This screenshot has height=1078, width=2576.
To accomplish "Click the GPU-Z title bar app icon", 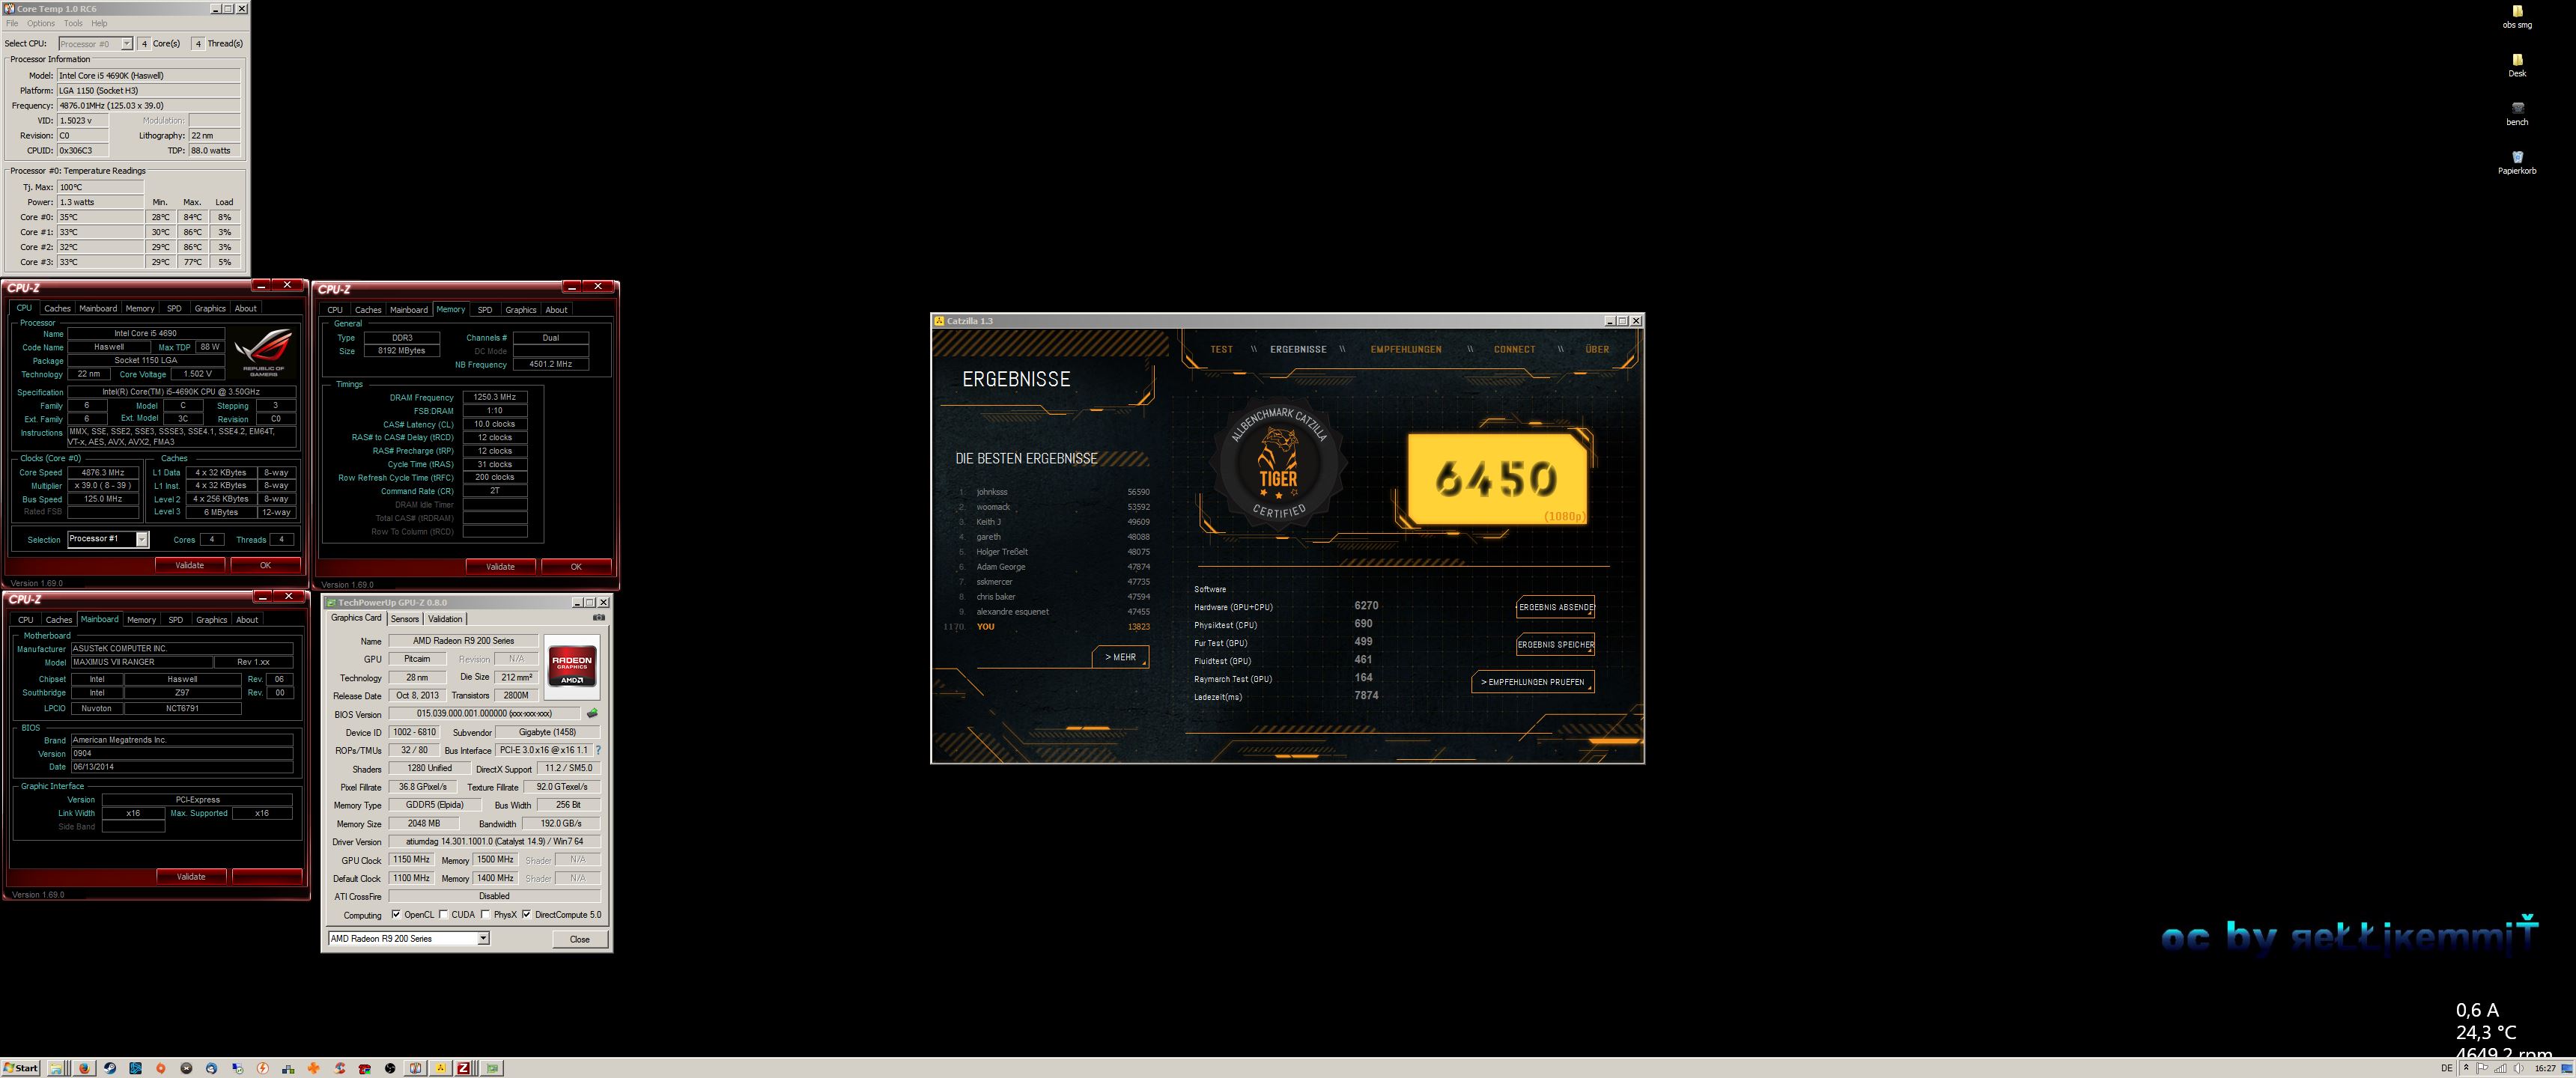I will tap(331, 603).
